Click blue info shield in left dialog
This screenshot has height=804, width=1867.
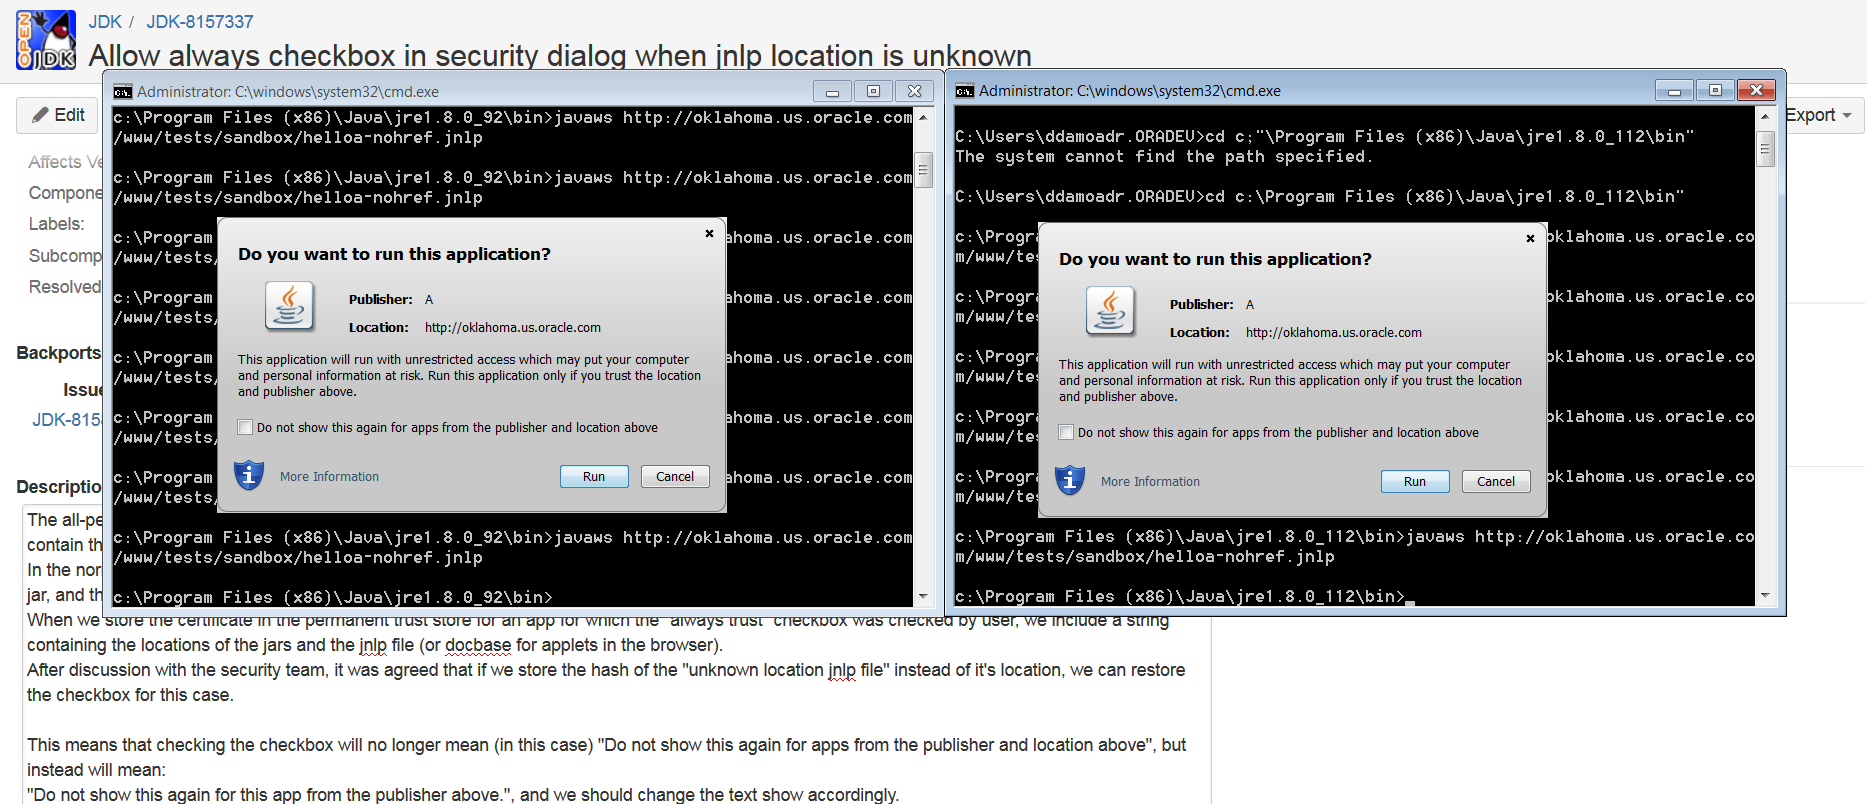(249, 475)
